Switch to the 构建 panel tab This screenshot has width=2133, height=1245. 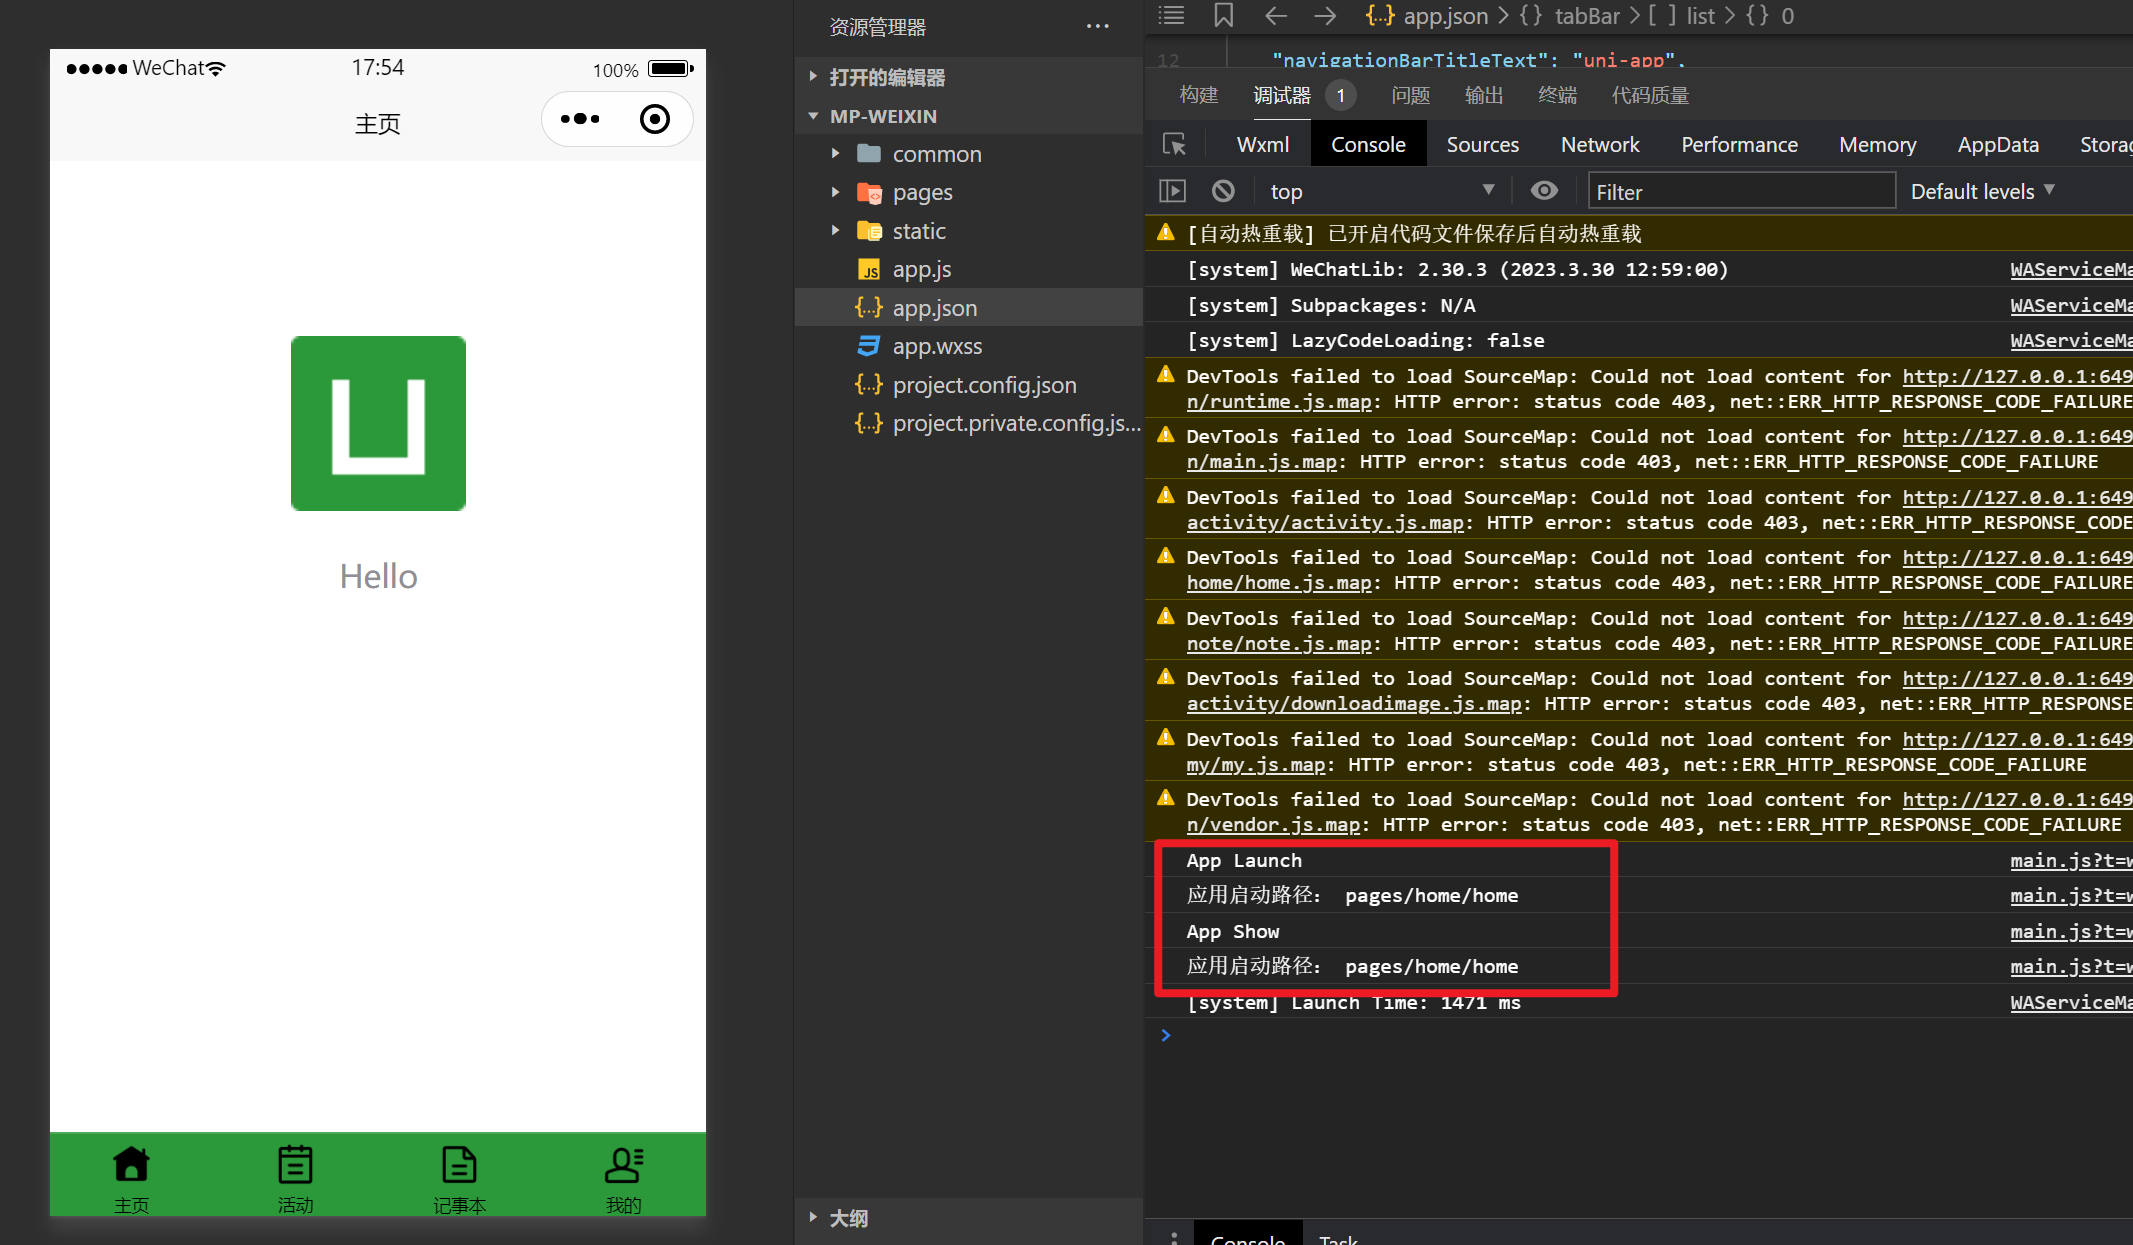(x=1198, y=95)
